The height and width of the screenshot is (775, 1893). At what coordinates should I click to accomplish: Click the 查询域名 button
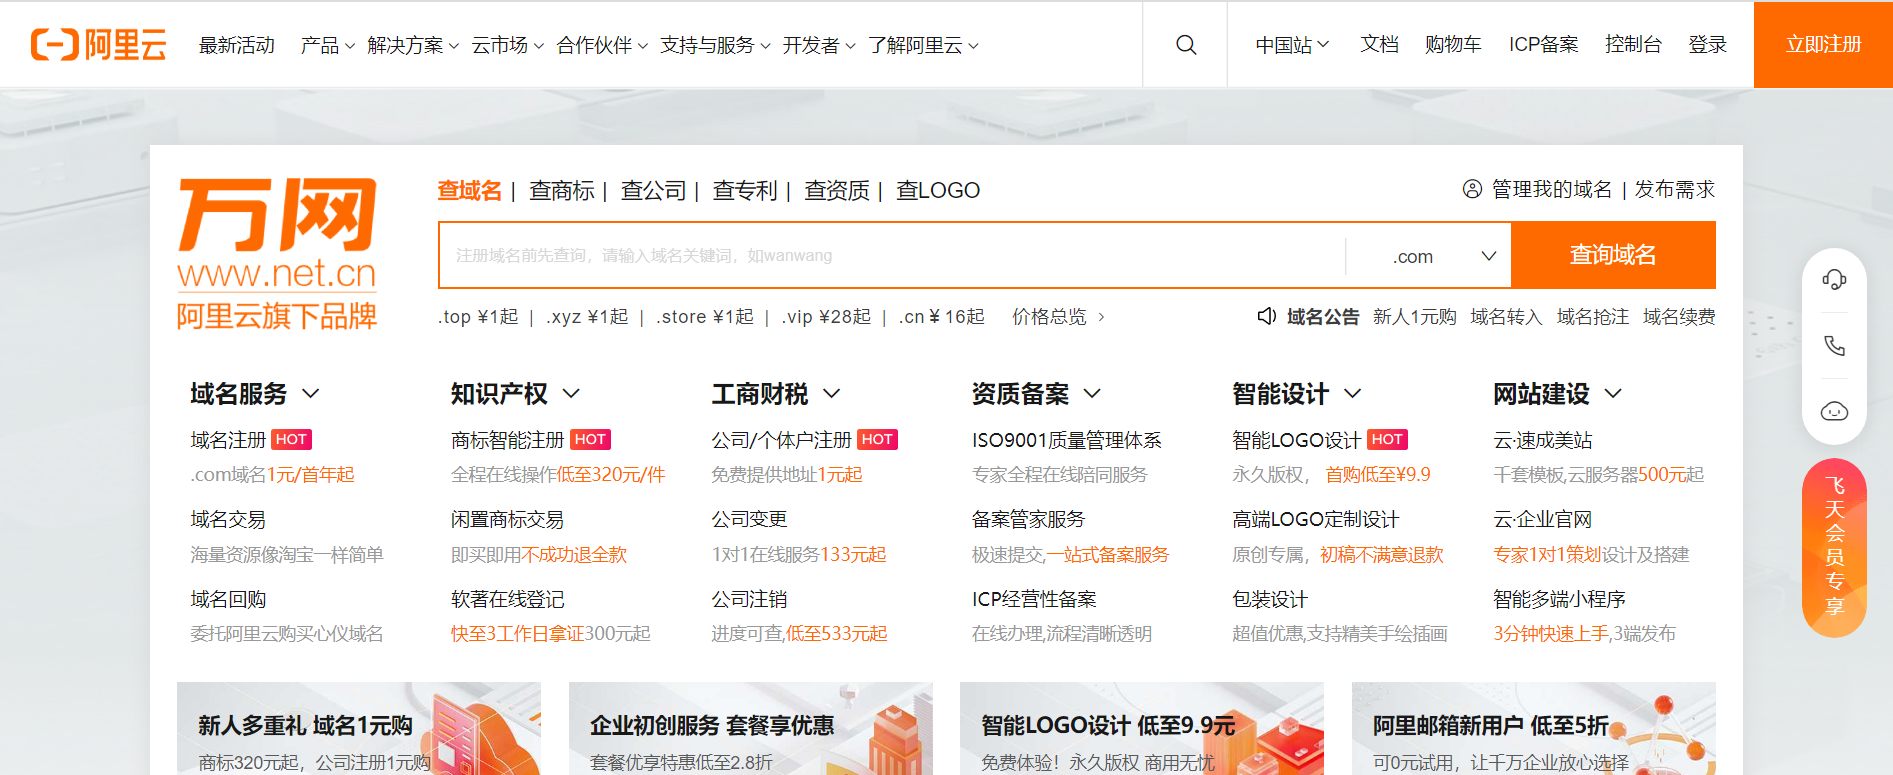(x=1613, y=255)
